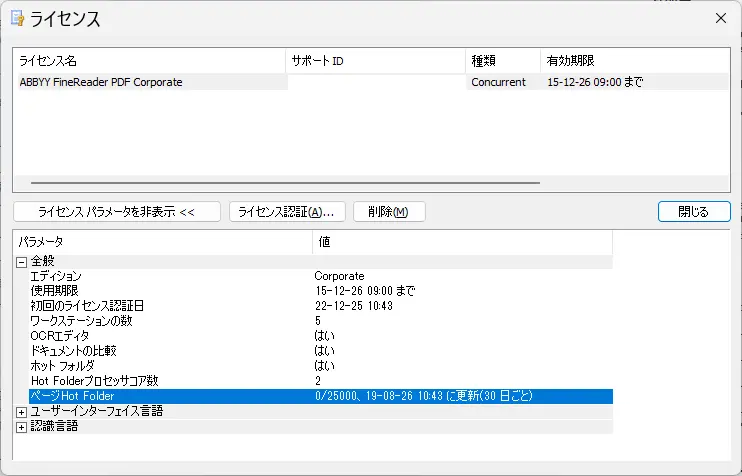The image size is (742, 476).
Task: Expand the 認識言語 group
Action: tap(21, 427)
